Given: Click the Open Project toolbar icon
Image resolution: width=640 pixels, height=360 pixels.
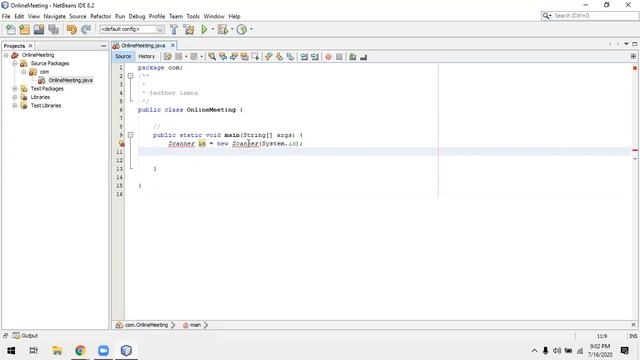Looking at the screenshot, I should point(39,29).
